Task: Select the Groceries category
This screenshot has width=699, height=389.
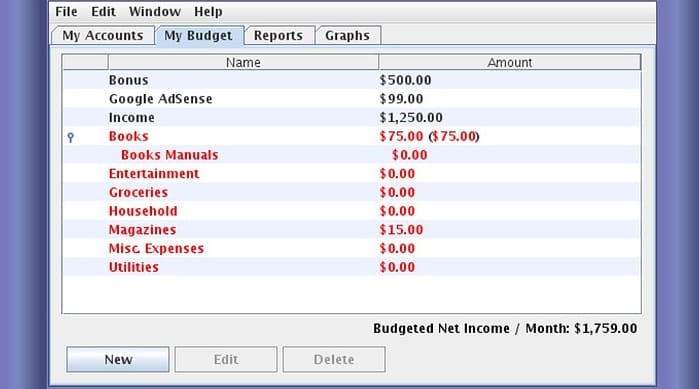Action: 138,192
